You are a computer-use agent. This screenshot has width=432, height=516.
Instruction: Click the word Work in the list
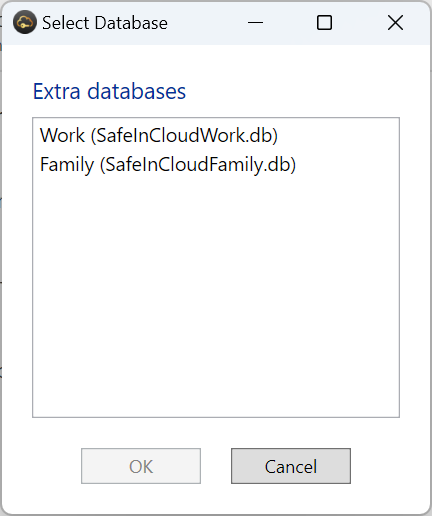coord(62,135)
